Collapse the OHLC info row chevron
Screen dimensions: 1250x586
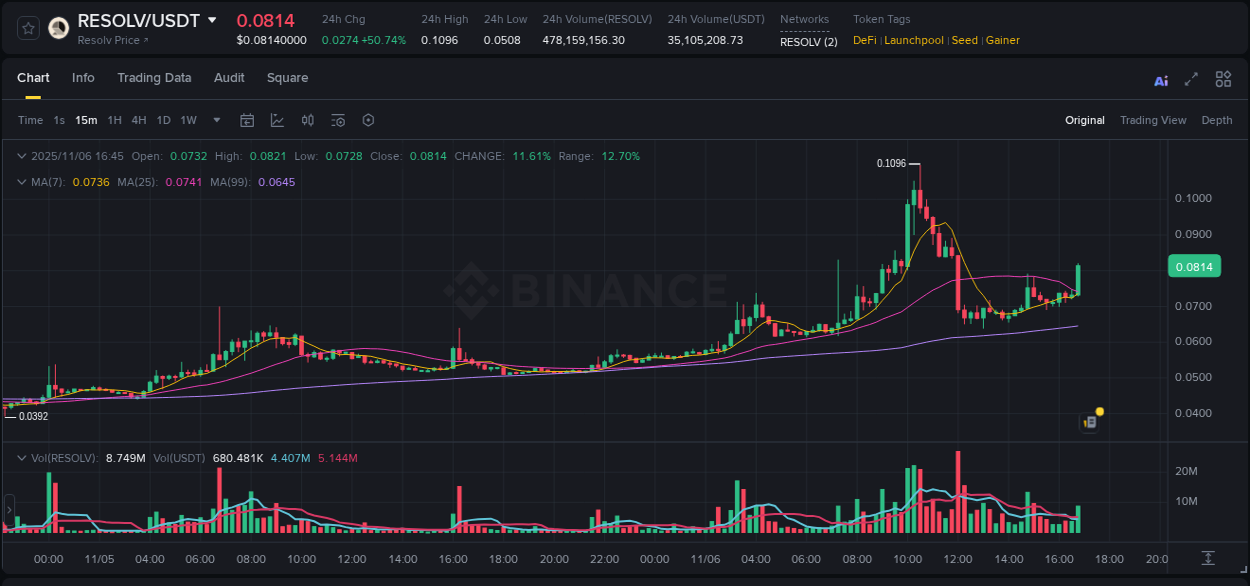(x=22, y=156)
